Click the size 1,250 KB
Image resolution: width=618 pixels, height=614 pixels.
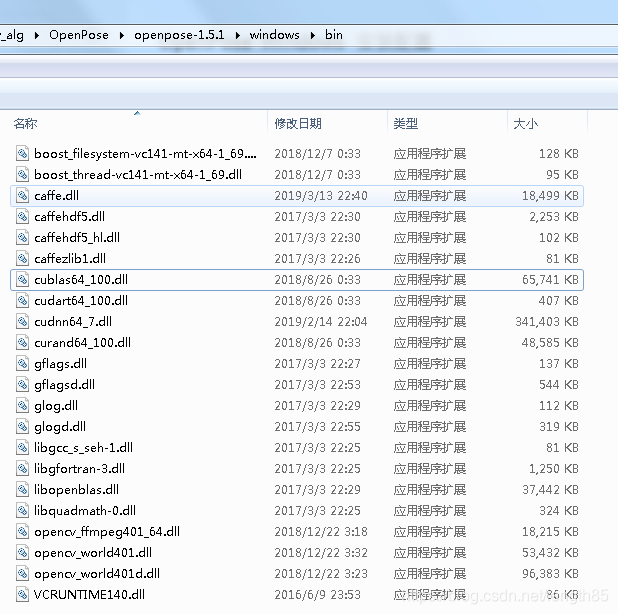pyautogui.click(x=554, y=469)
